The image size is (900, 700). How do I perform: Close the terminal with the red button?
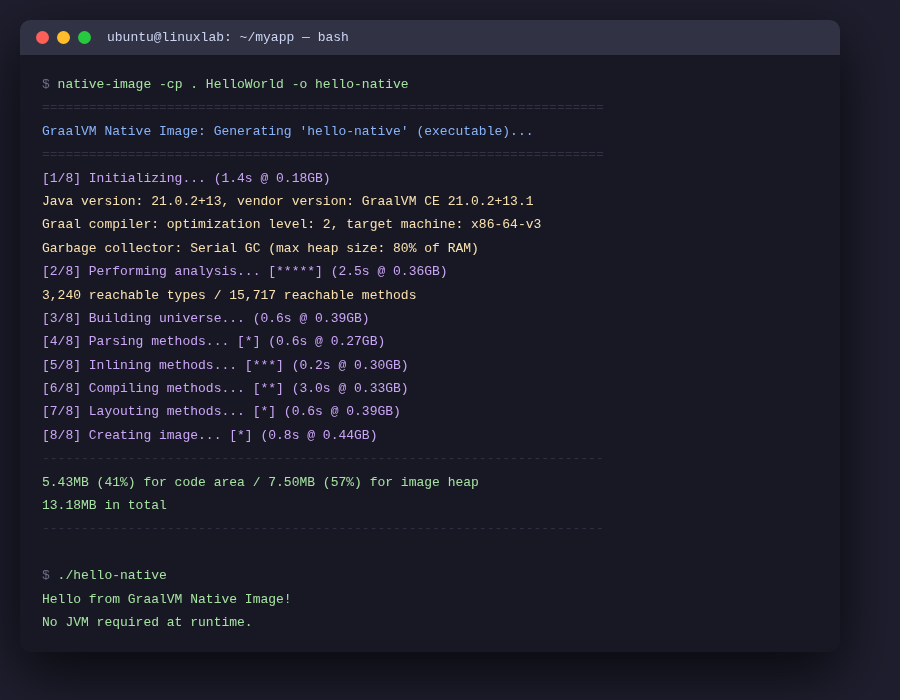tap(42, 37)
